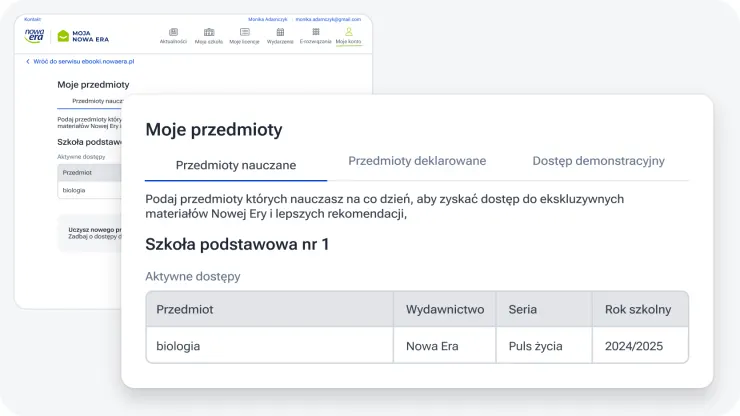This screenshot has width=740, height=416.
Task: Click the Moja szkoła building icon
Action: pos(209,32)
